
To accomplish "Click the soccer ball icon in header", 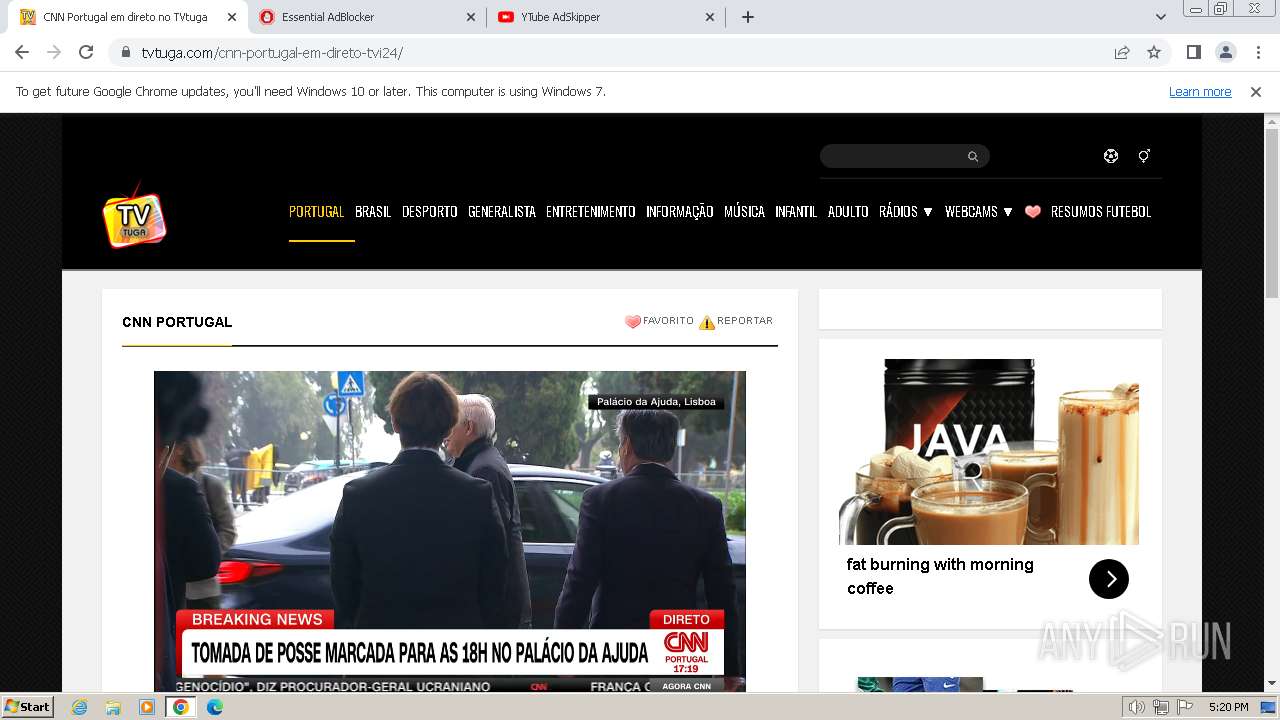I will point(1111,156).
